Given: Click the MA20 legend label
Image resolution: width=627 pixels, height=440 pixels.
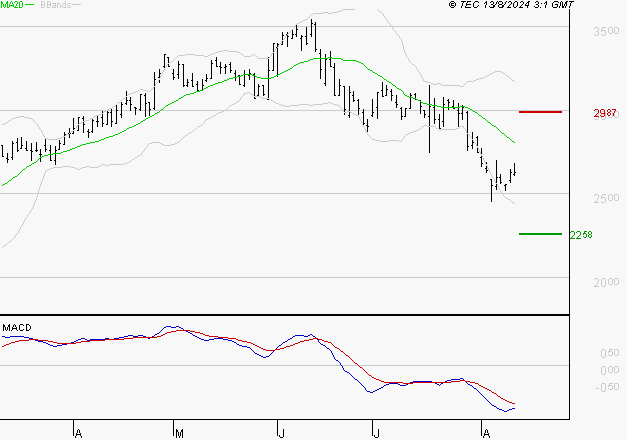Looking at the screenshot, I should pyautogui.click(x=12, y=4).
